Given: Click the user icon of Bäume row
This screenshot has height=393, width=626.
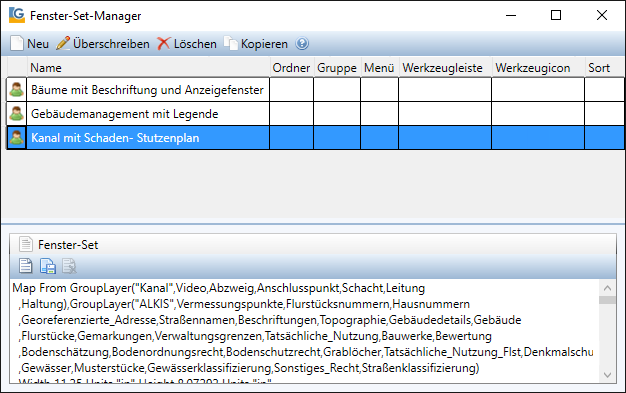Looking at the screenshot, I should [x=17, y=89].
